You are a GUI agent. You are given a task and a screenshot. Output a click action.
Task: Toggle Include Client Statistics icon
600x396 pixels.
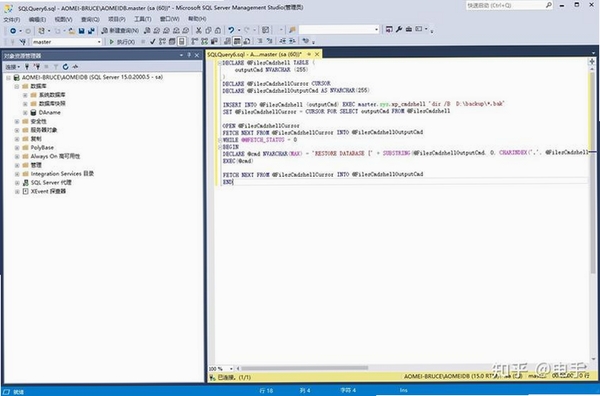[214, 42]
